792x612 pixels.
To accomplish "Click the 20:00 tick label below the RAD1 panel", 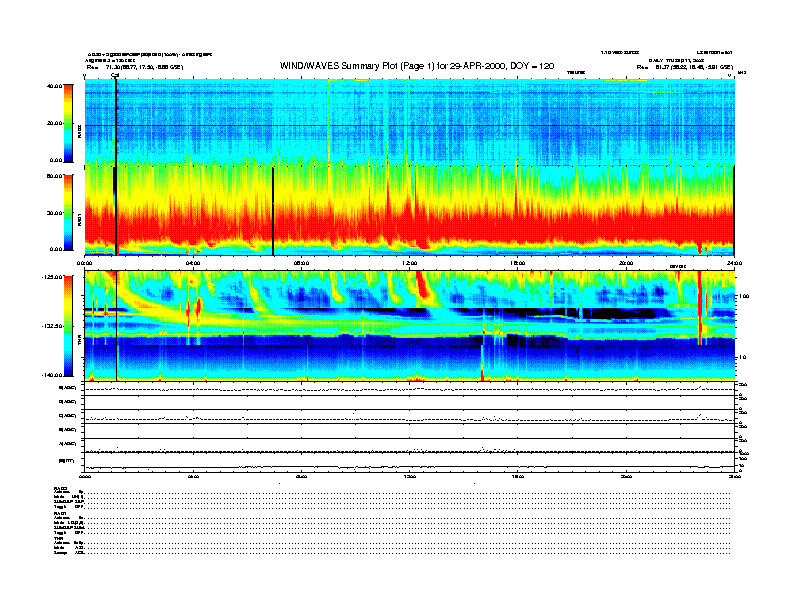I will pos(626,263).
